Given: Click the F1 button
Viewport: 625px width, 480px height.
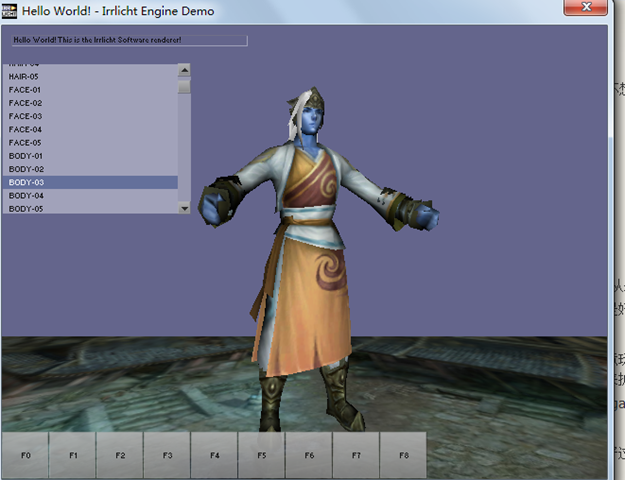Looking at the screenshot, I should point(73,455).
